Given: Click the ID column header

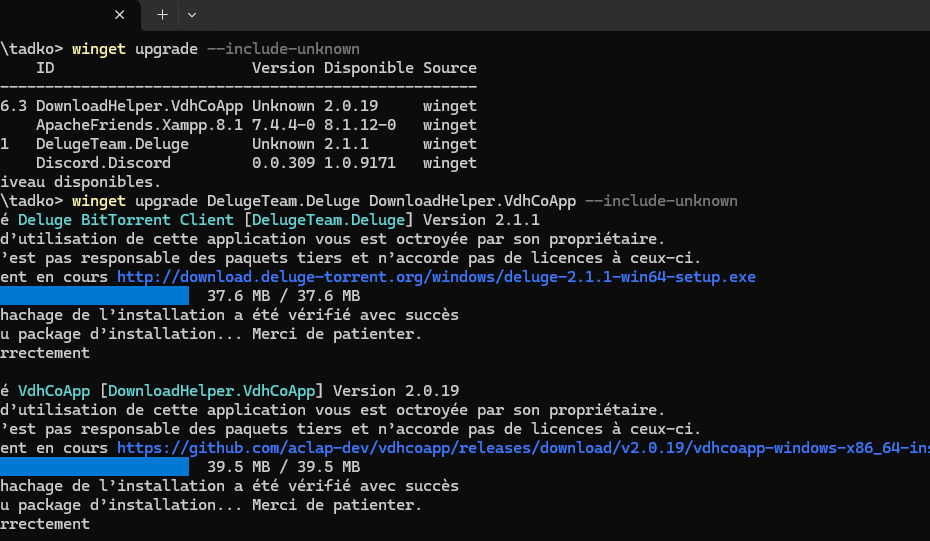Looking at the screenshot, I should coord(45,68).
